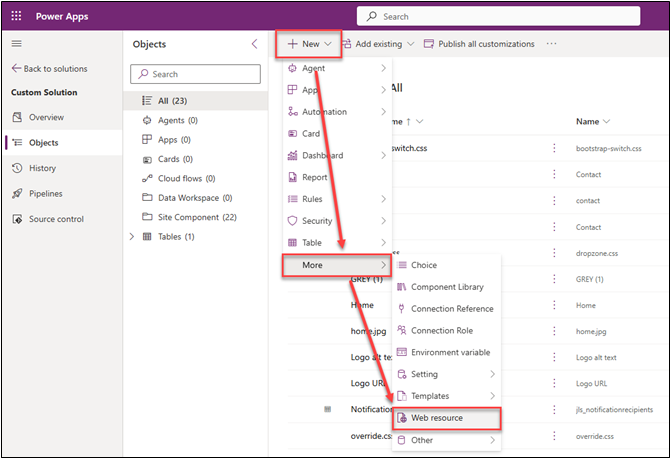Screen dimensions: 670x458
Task: Go to Pipelines in sidebar
Action: (47, 193)
